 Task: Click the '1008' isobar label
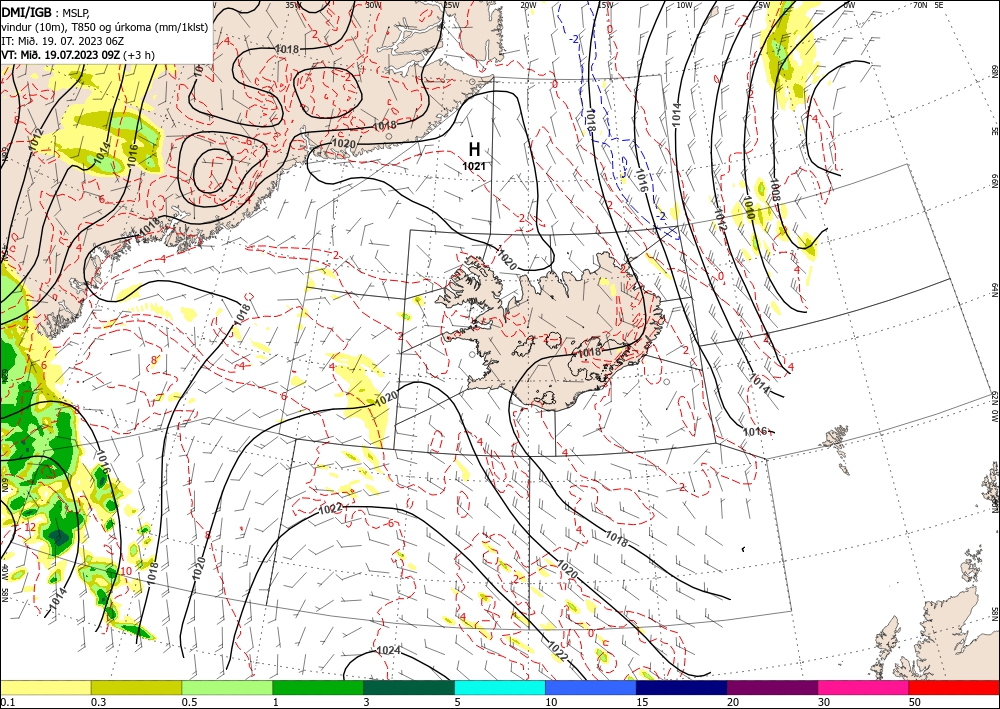point(774,190)
